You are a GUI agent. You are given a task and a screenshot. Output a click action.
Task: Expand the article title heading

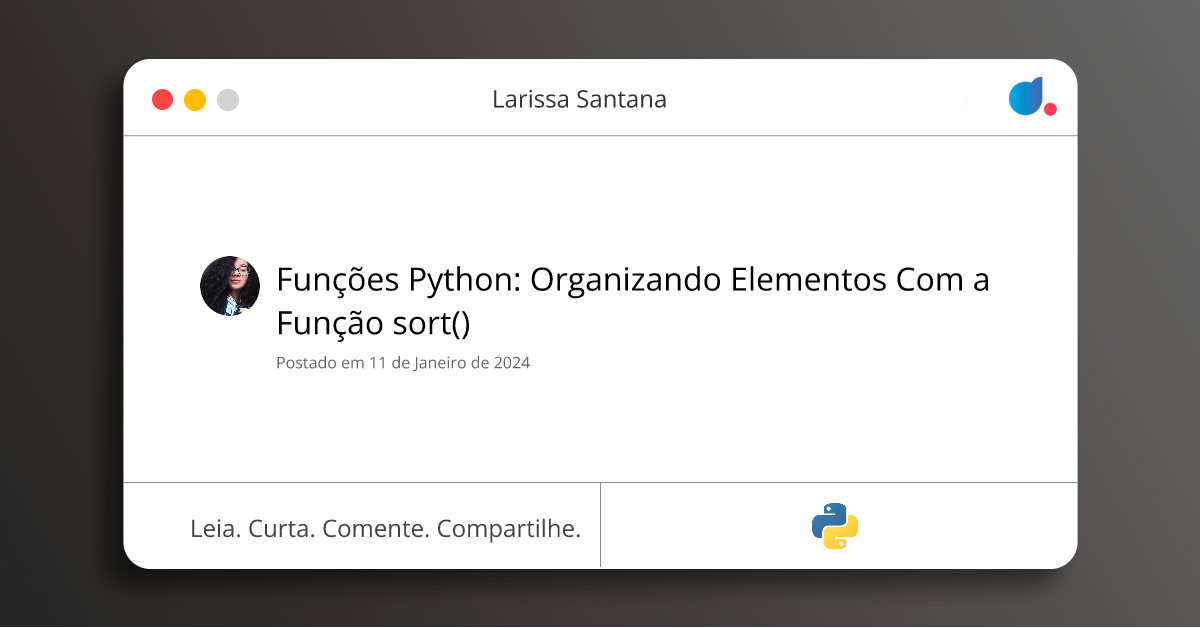[632, 303]
